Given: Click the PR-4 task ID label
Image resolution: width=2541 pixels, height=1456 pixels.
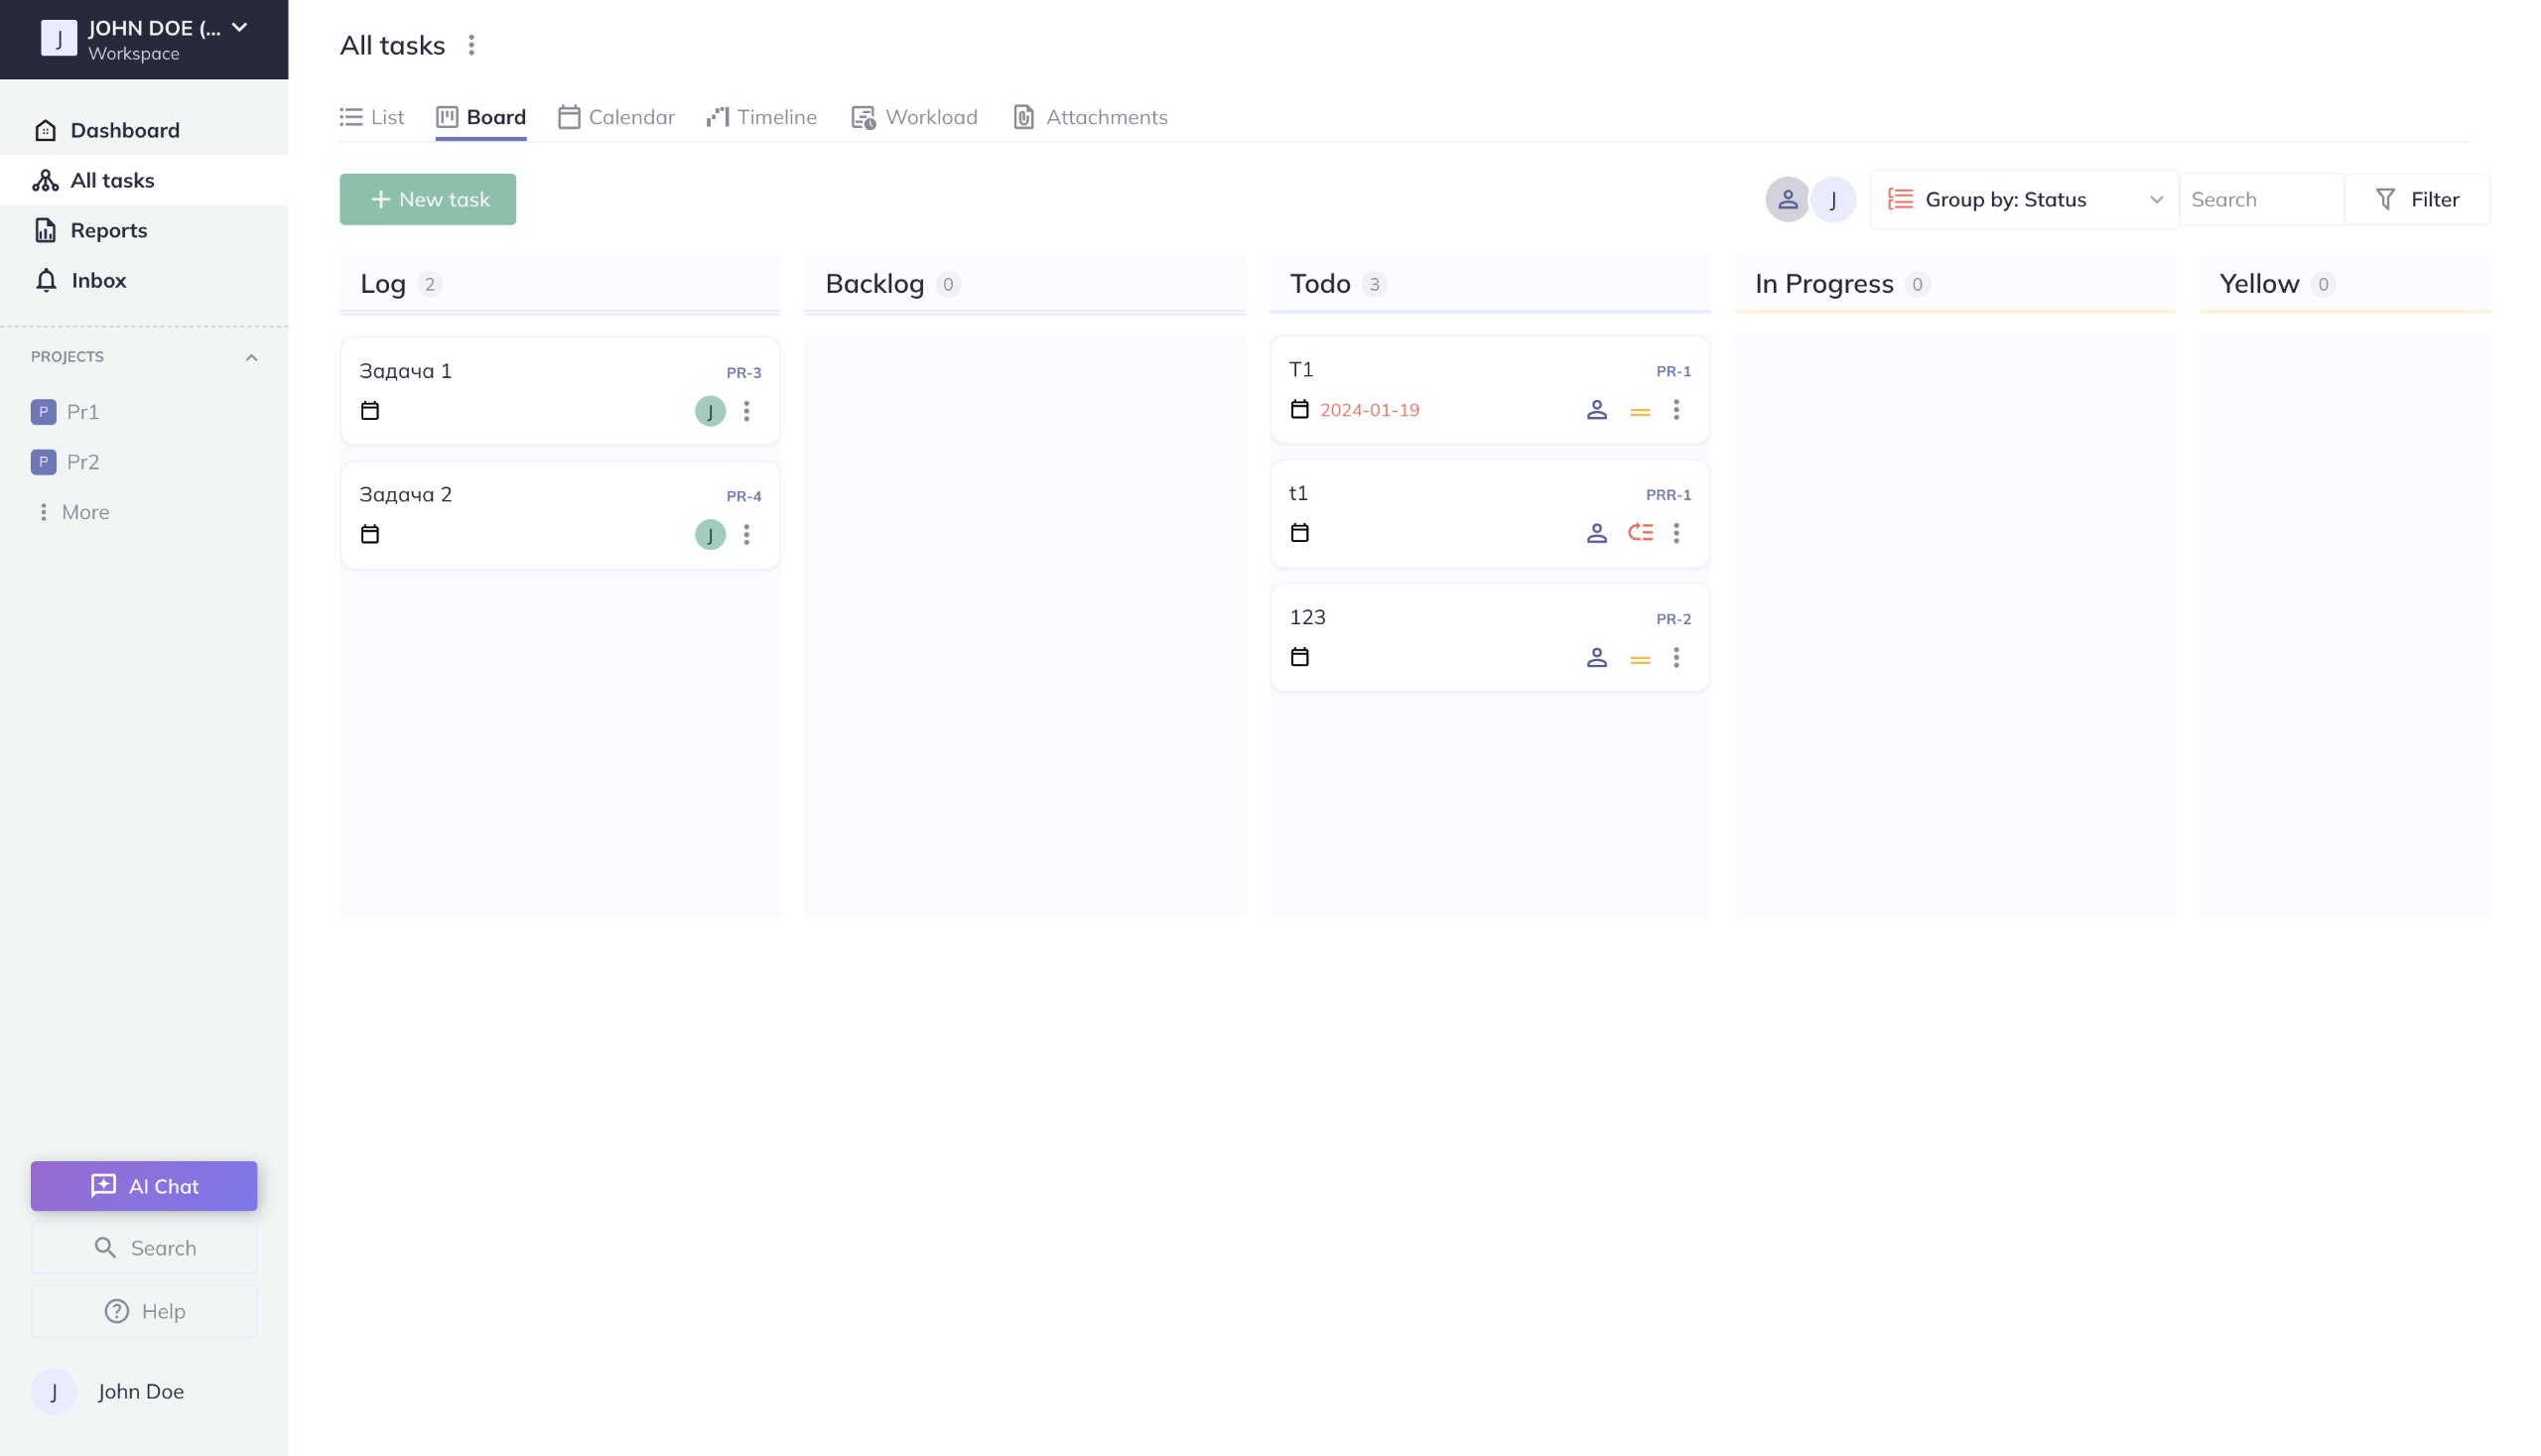Looking at the screenshot, I should tap(743, 496).
